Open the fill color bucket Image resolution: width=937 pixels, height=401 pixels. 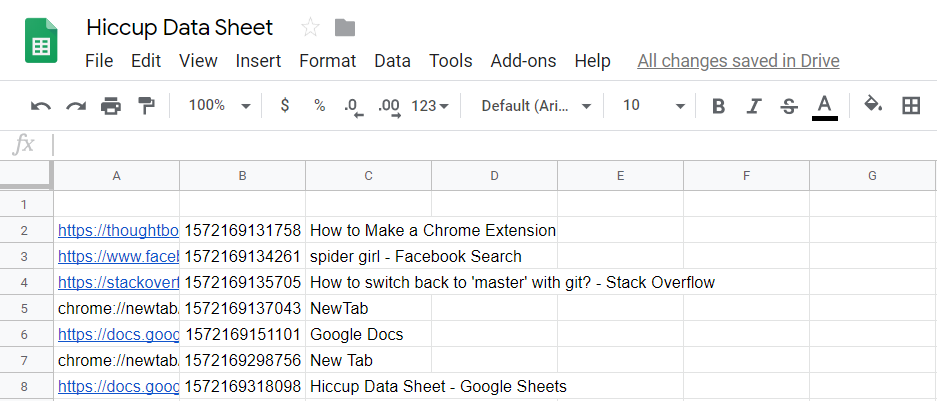point(873,105)
